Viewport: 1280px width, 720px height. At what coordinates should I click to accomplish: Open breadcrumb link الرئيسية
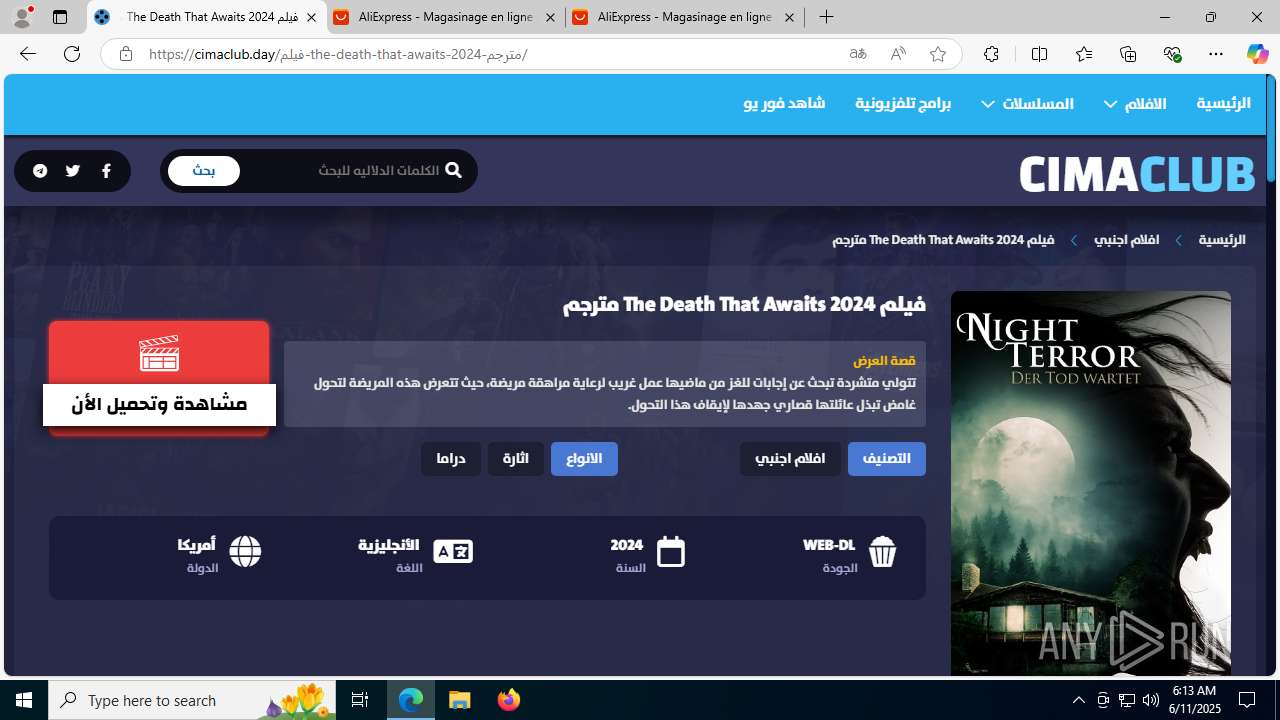[1222, 240]
